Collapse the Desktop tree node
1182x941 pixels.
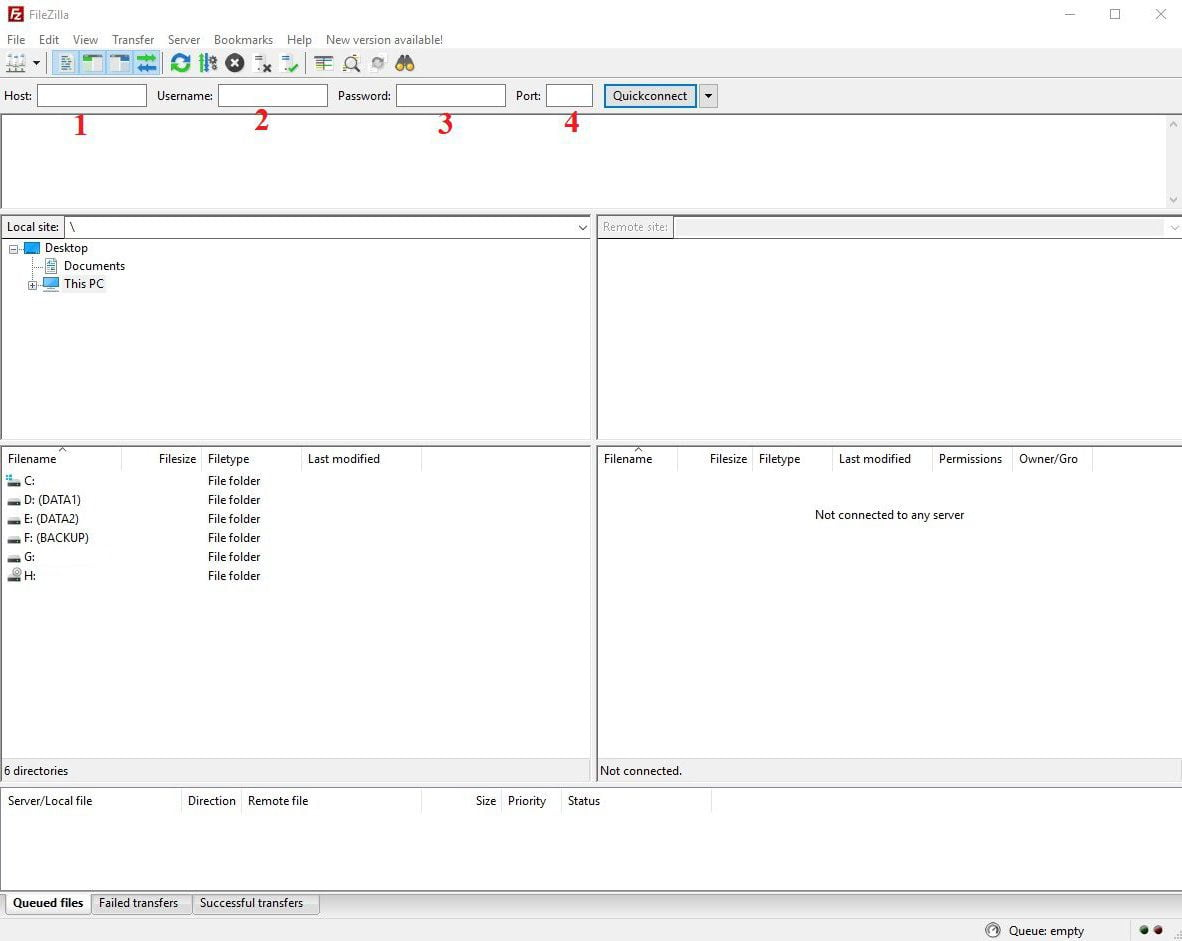click(x=14, y=249)
